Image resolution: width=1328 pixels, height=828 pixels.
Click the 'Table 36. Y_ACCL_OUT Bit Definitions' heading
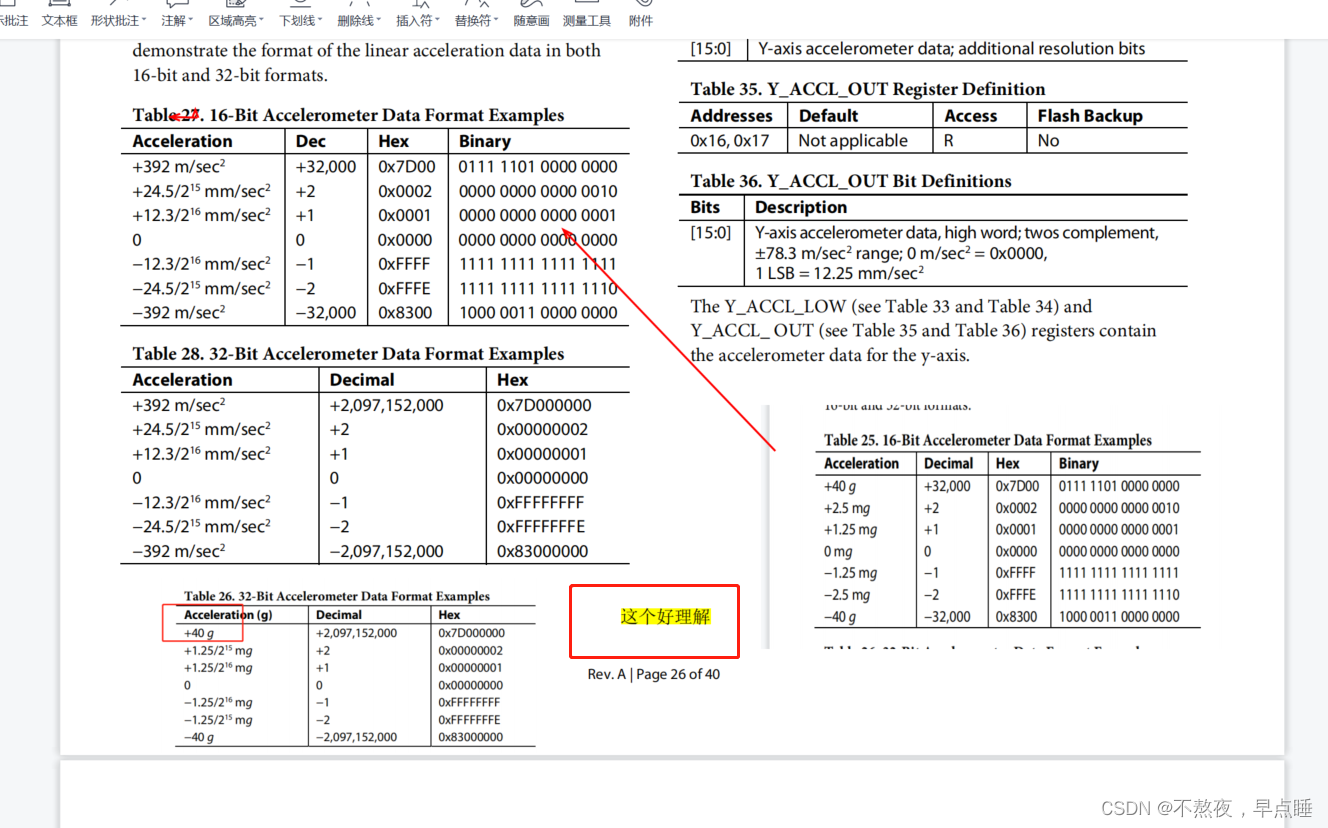(851, 181)
